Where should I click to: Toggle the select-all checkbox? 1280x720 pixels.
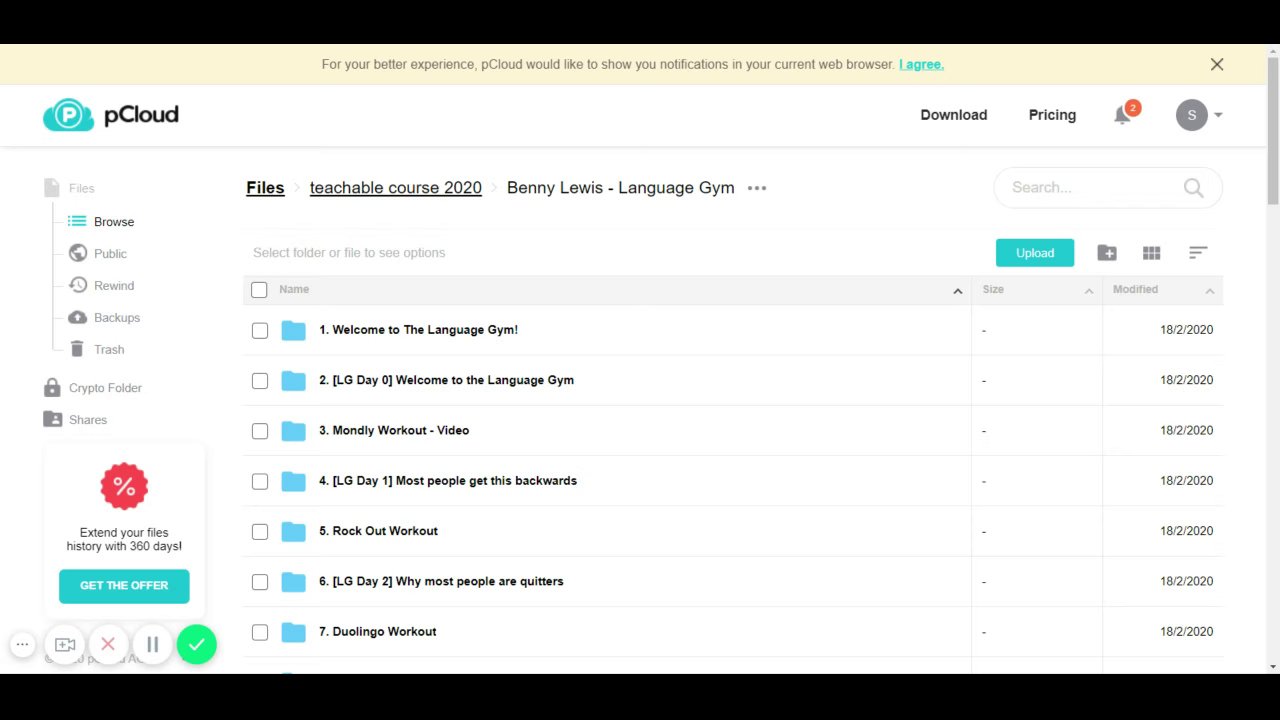click(260, 290)
